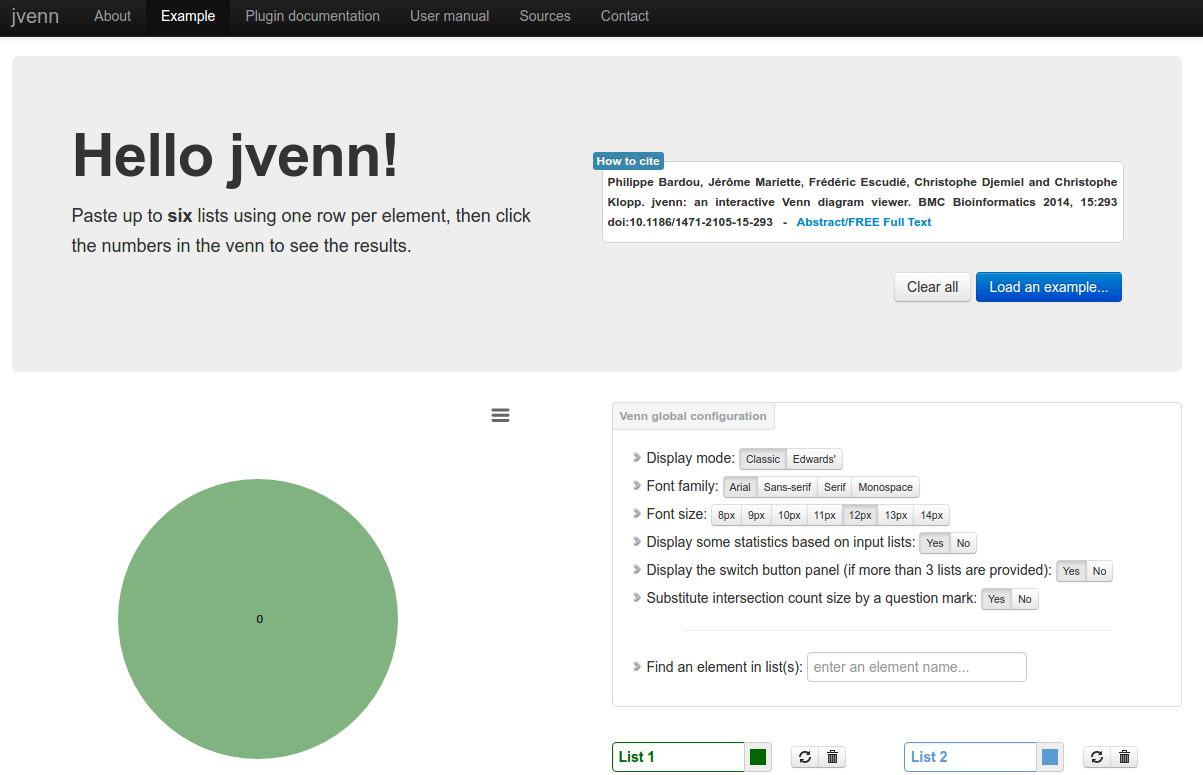Choose No for question mark substitution

coord(1025,599)
